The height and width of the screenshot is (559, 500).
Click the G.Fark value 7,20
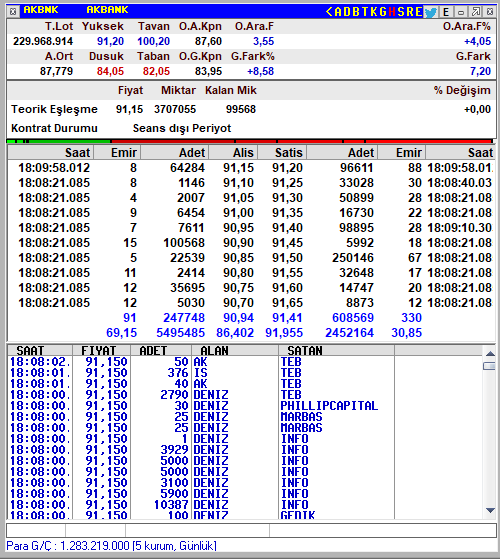pyautogui.click(x=480, y=71)
